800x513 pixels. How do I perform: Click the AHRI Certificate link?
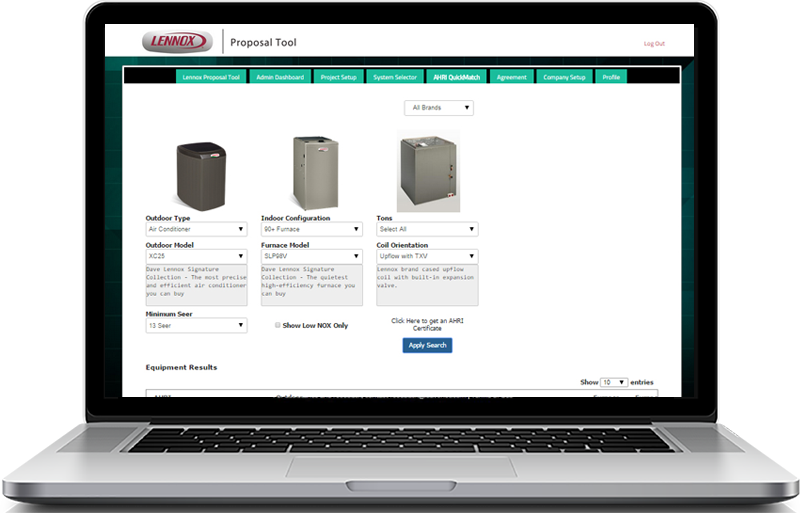tap(427, 324)
